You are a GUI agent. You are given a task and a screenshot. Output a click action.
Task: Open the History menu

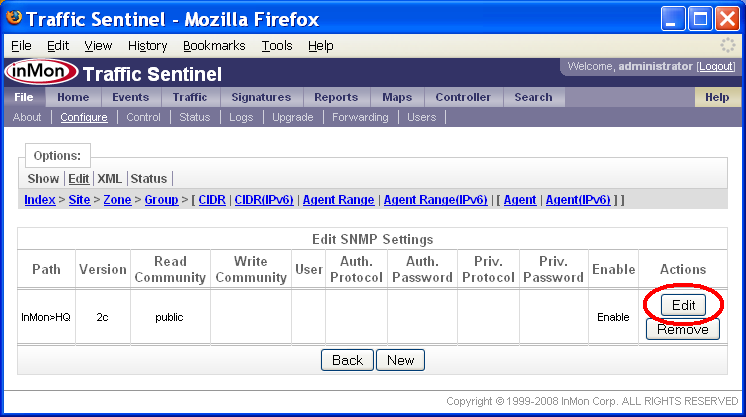click(148, 46)
